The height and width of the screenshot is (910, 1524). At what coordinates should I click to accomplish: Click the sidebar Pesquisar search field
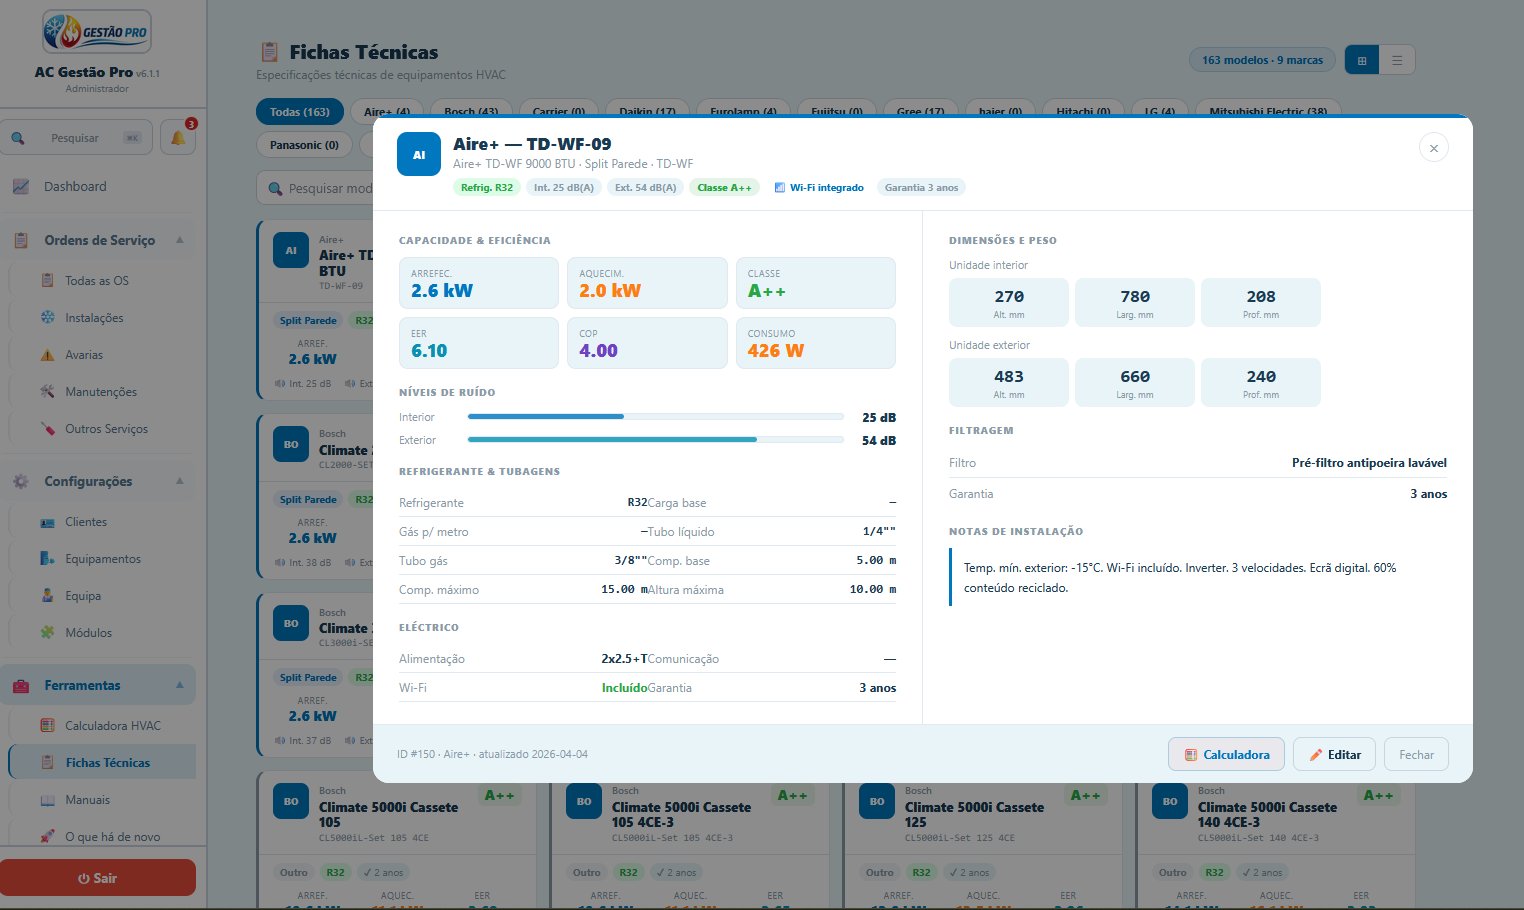coord(76,138)
